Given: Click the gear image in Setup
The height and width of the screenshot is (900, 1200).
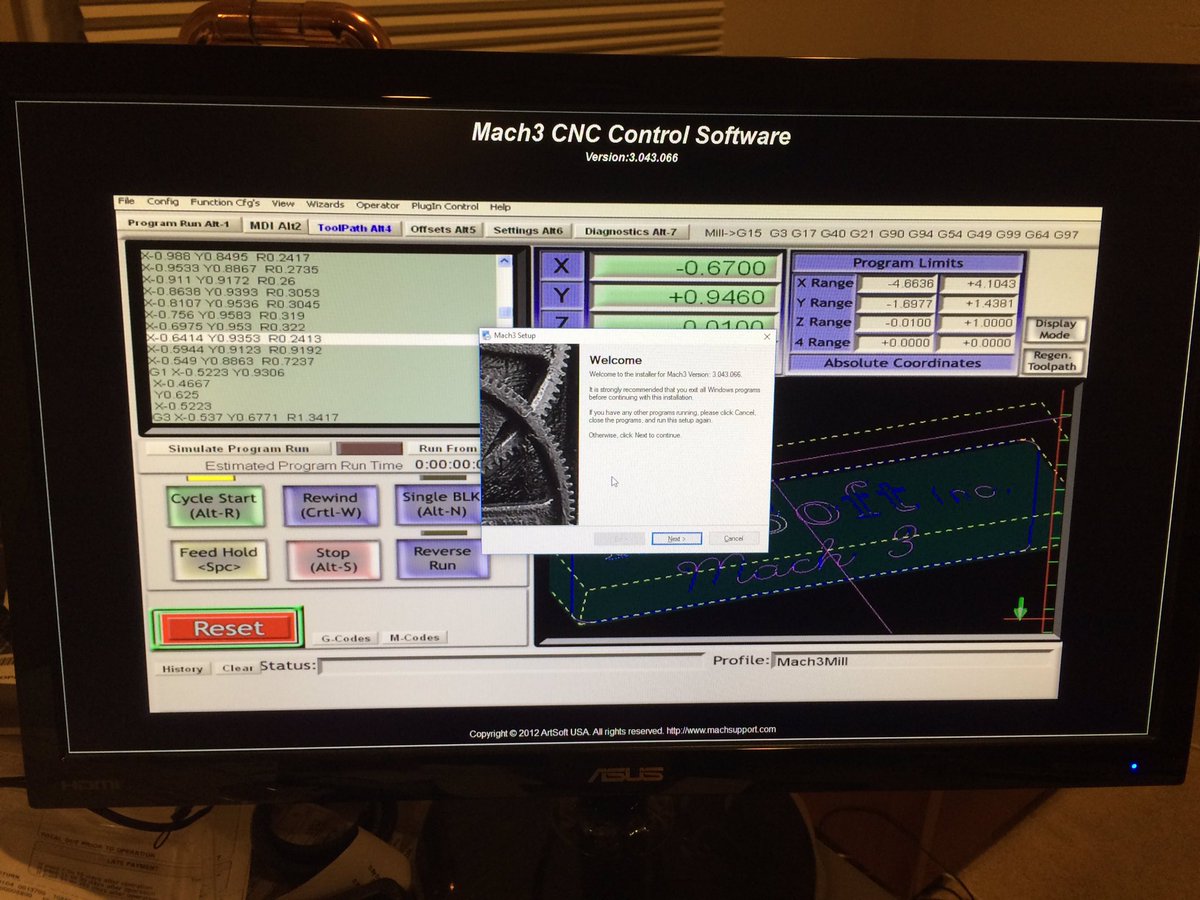Looking at the screenshot, I should click(x=530, y=434).
